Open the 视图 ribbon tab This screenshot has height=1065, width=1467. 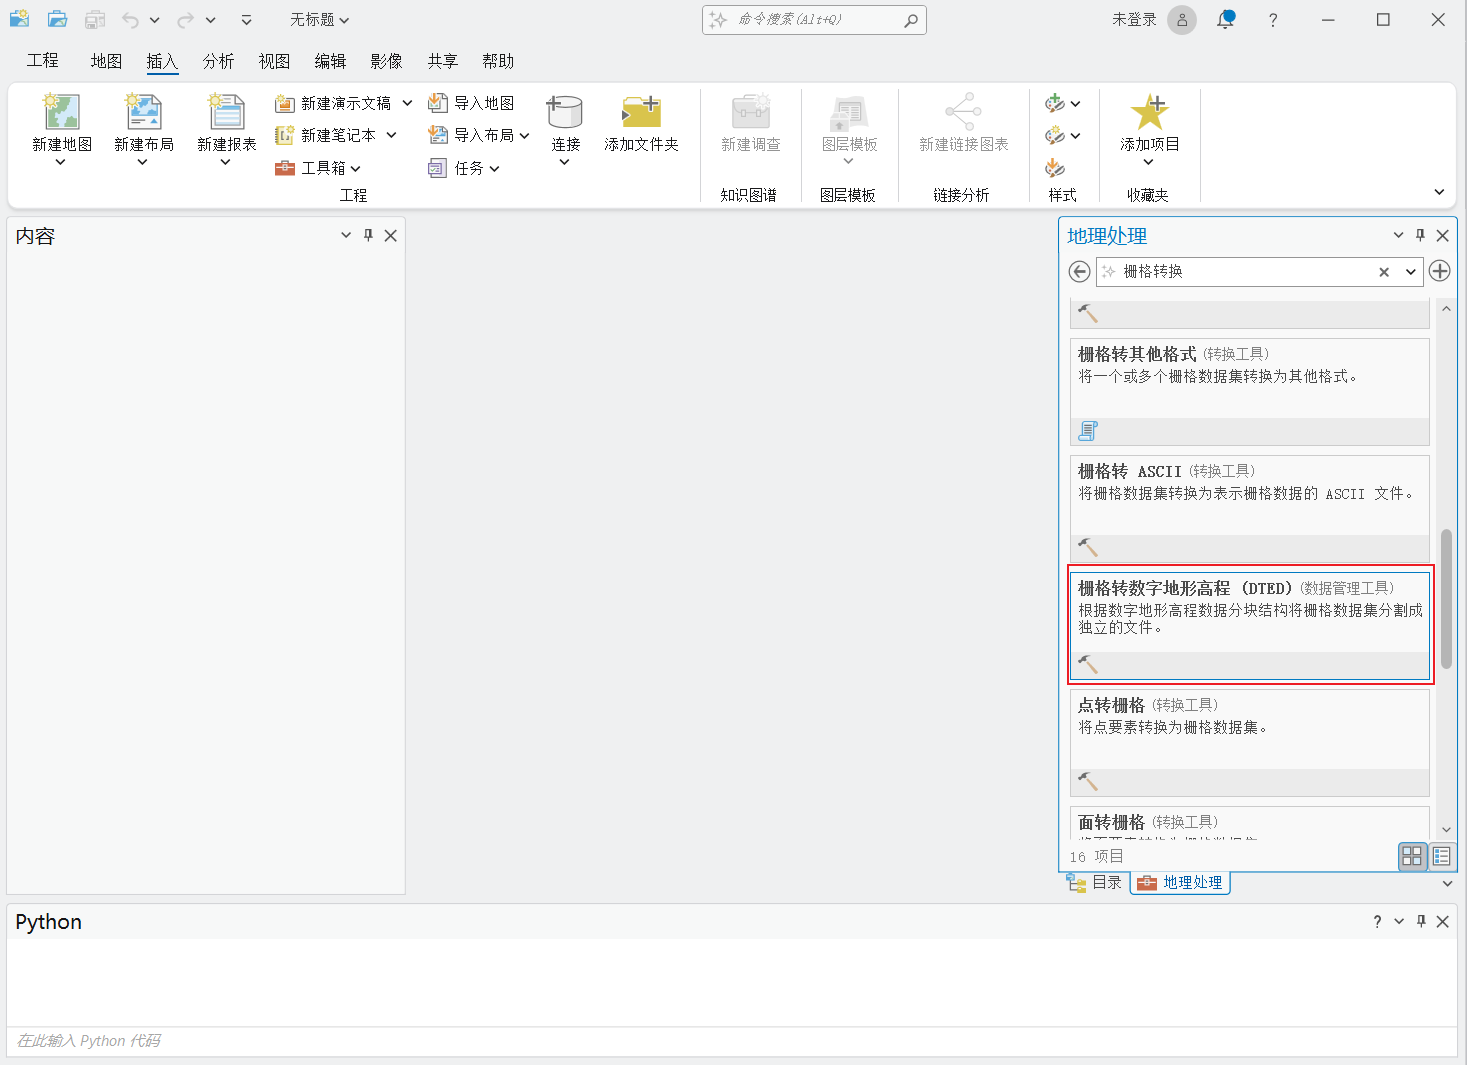click(x=274, y=61)
